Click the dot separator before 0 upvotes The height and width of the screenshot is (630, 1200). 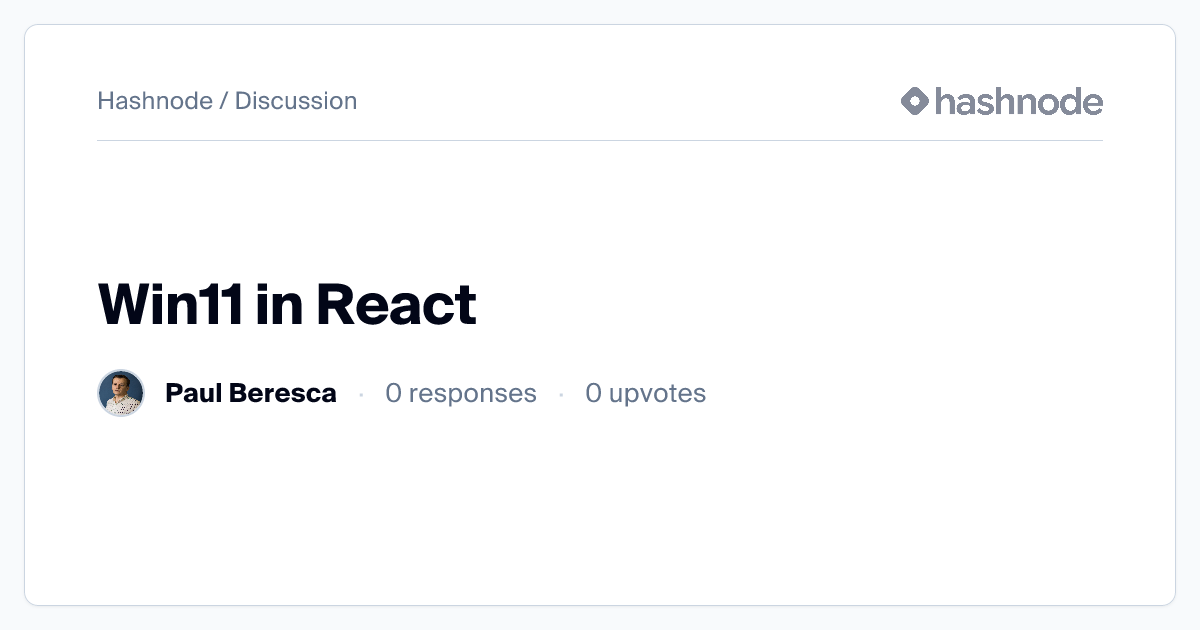(x=561, y=395)
